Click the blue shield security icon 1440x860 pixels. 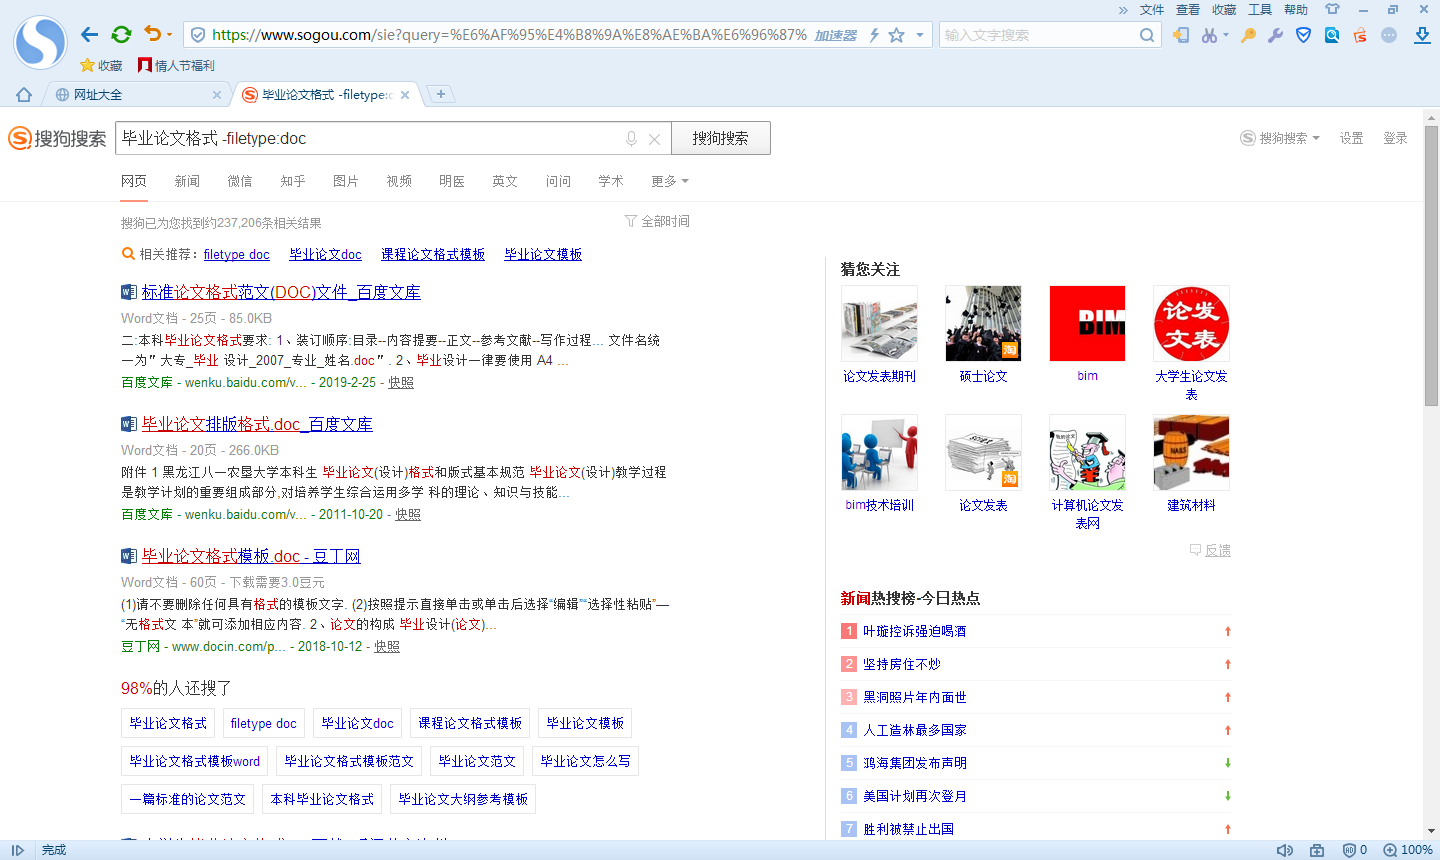1303,35
